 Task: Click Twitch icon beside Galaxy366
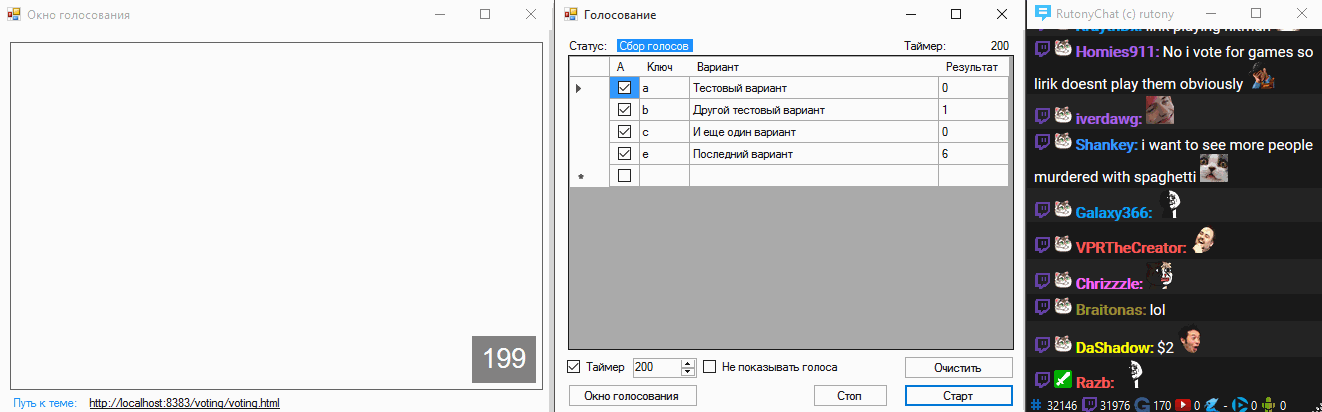point(1043,210)
